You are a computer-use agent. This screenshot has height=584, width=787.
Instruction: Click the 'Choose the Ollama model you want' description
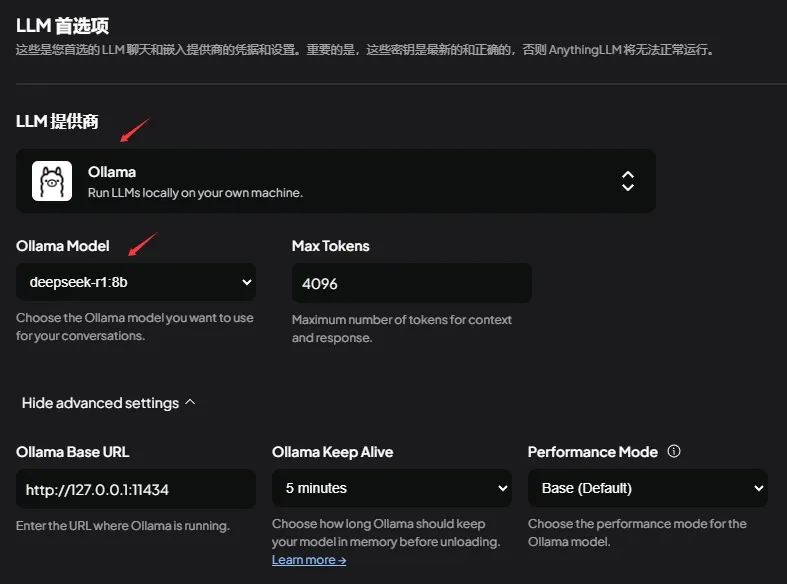(135, 327)
